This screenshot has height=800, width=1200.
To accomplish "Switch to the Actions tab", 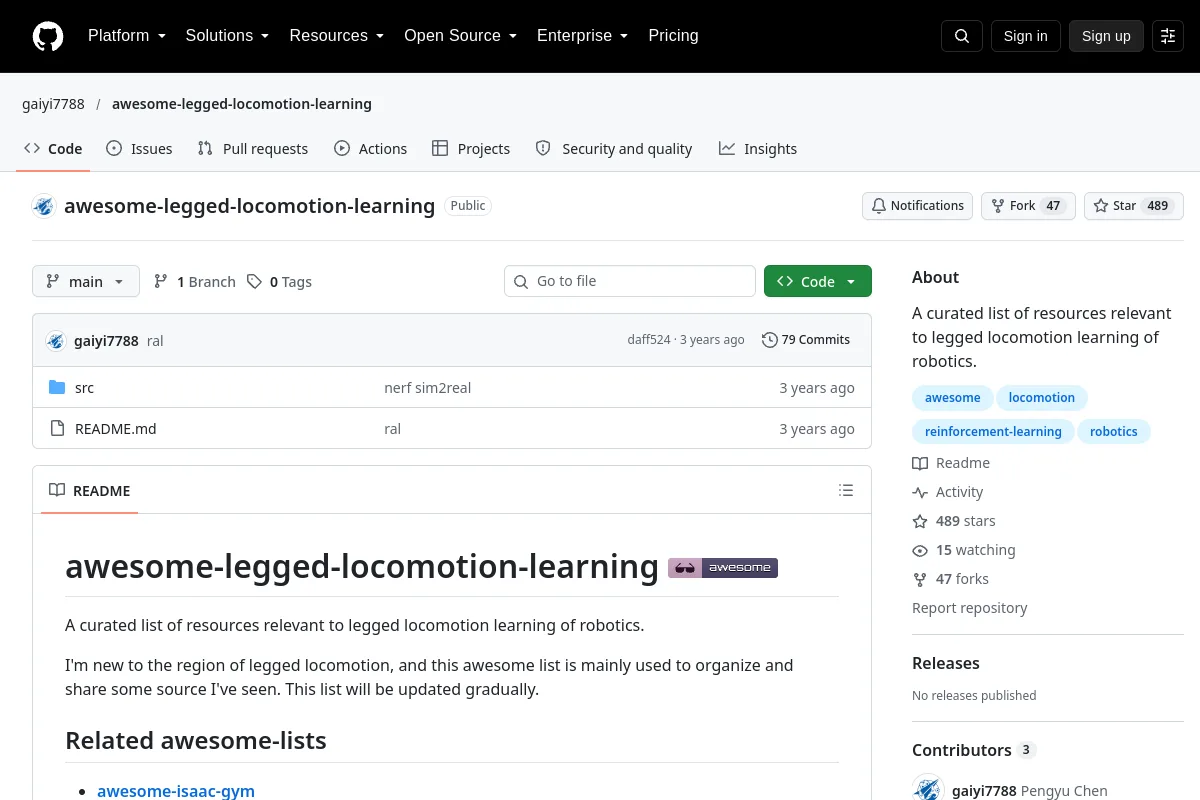I will point(371,148).
